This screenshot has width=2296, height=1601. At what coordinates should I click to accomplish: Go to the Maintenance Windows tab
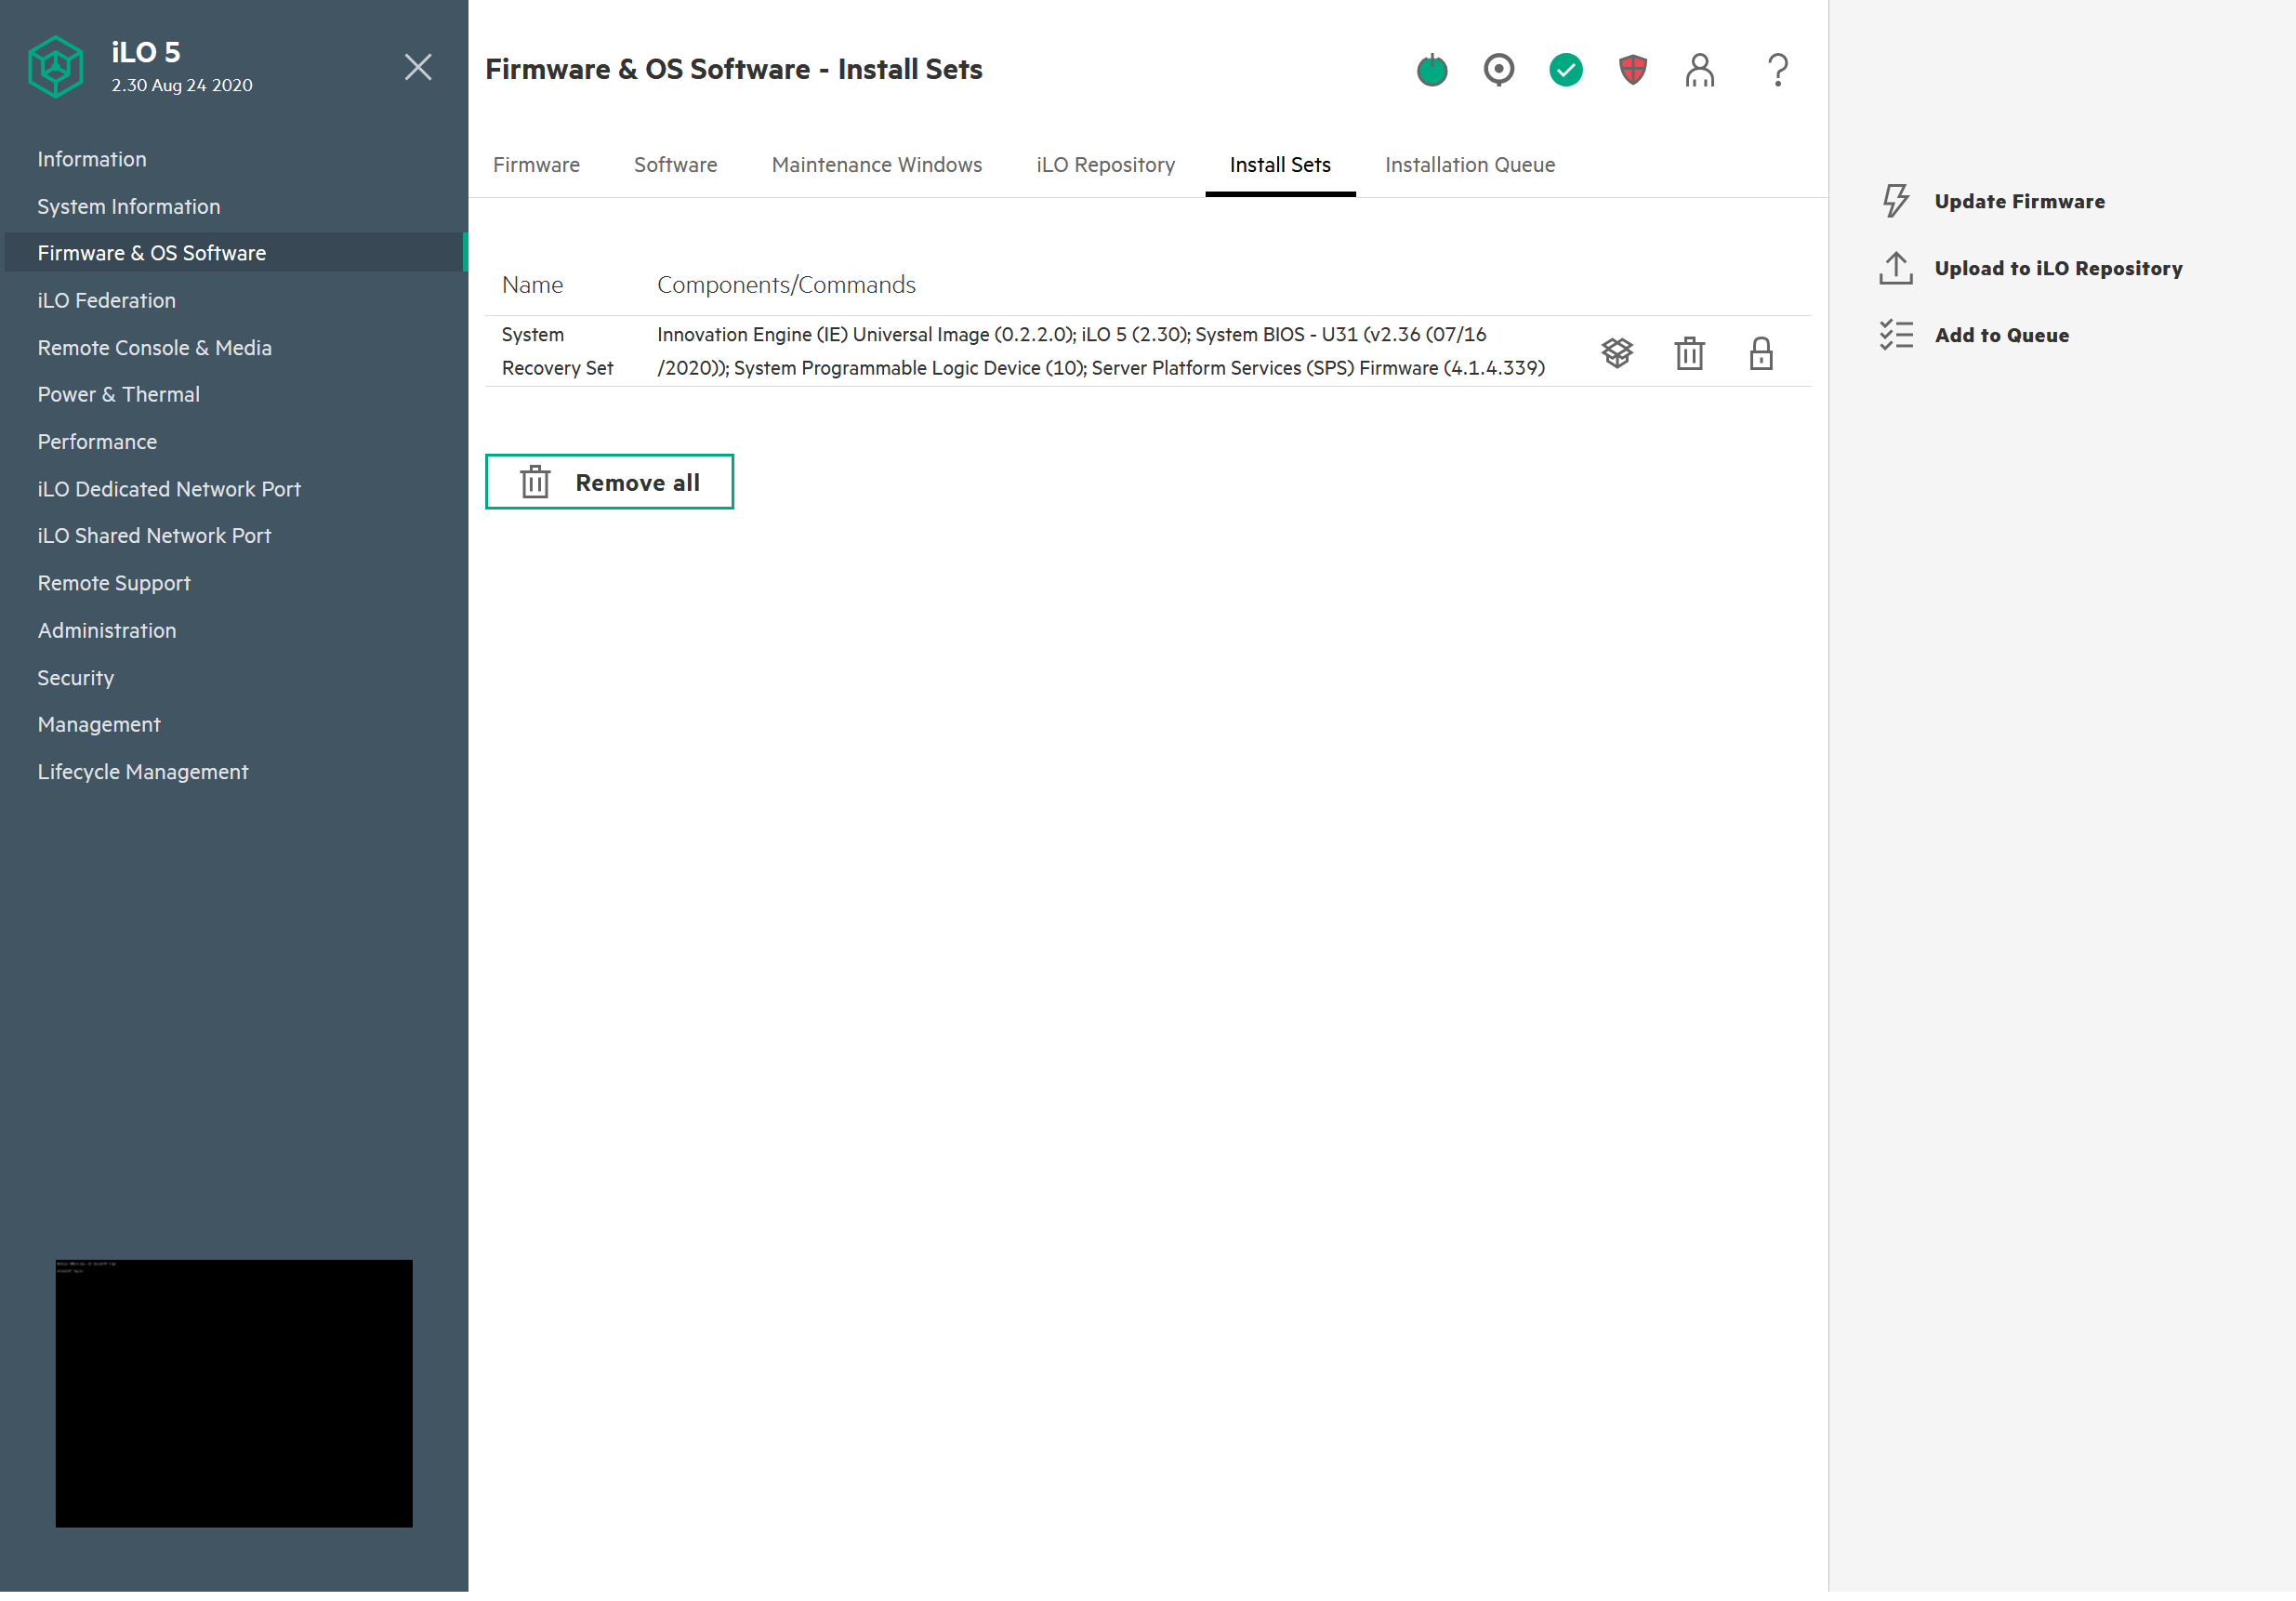(876, 165)
